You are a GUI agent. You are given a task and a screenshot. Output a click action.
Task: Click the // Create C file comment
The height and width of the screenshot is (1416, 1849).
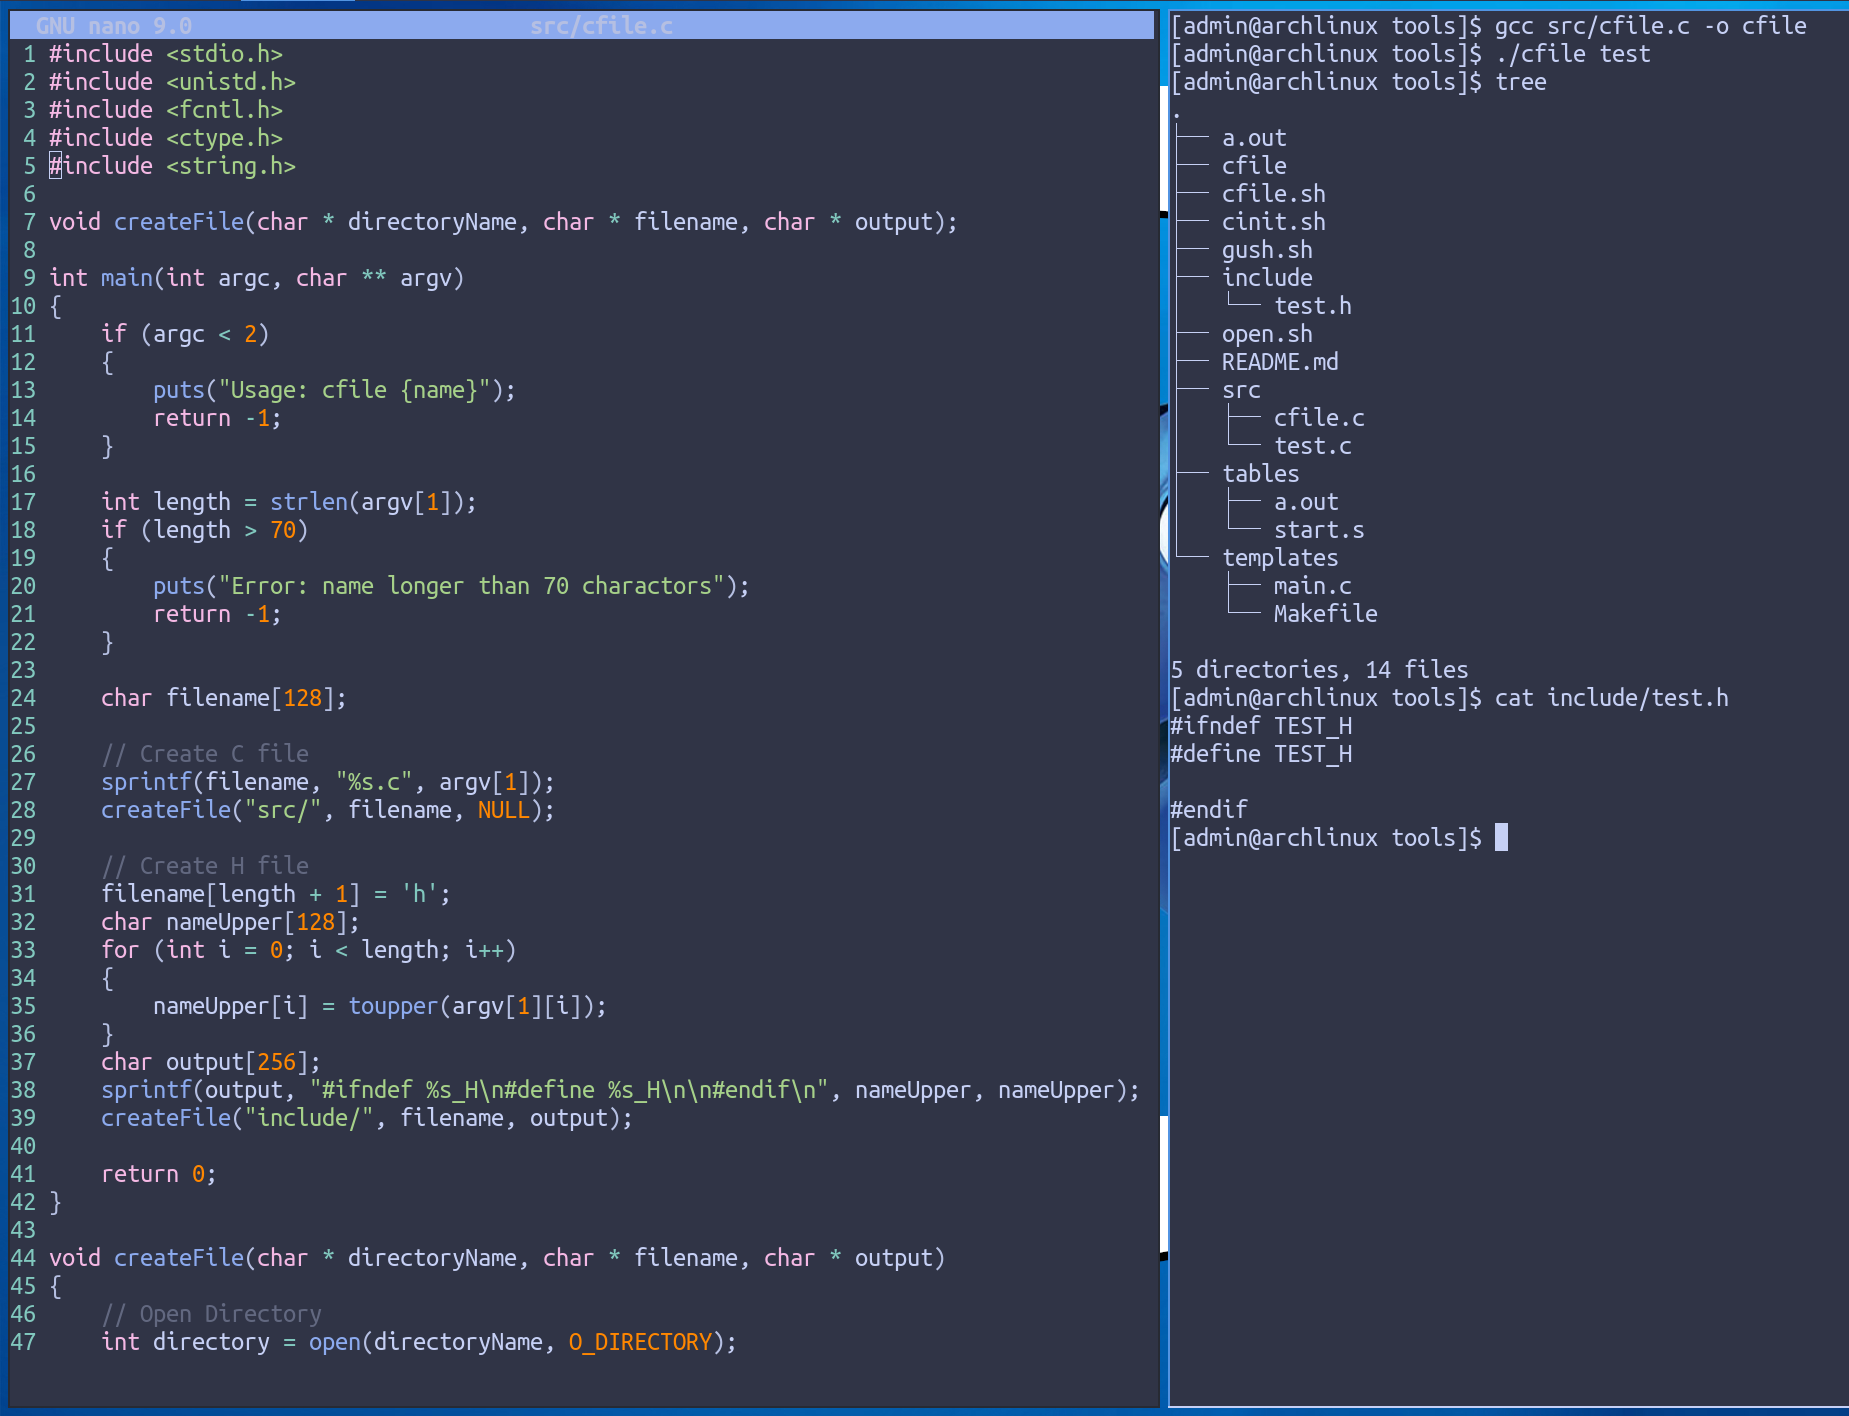click(205, 754)
